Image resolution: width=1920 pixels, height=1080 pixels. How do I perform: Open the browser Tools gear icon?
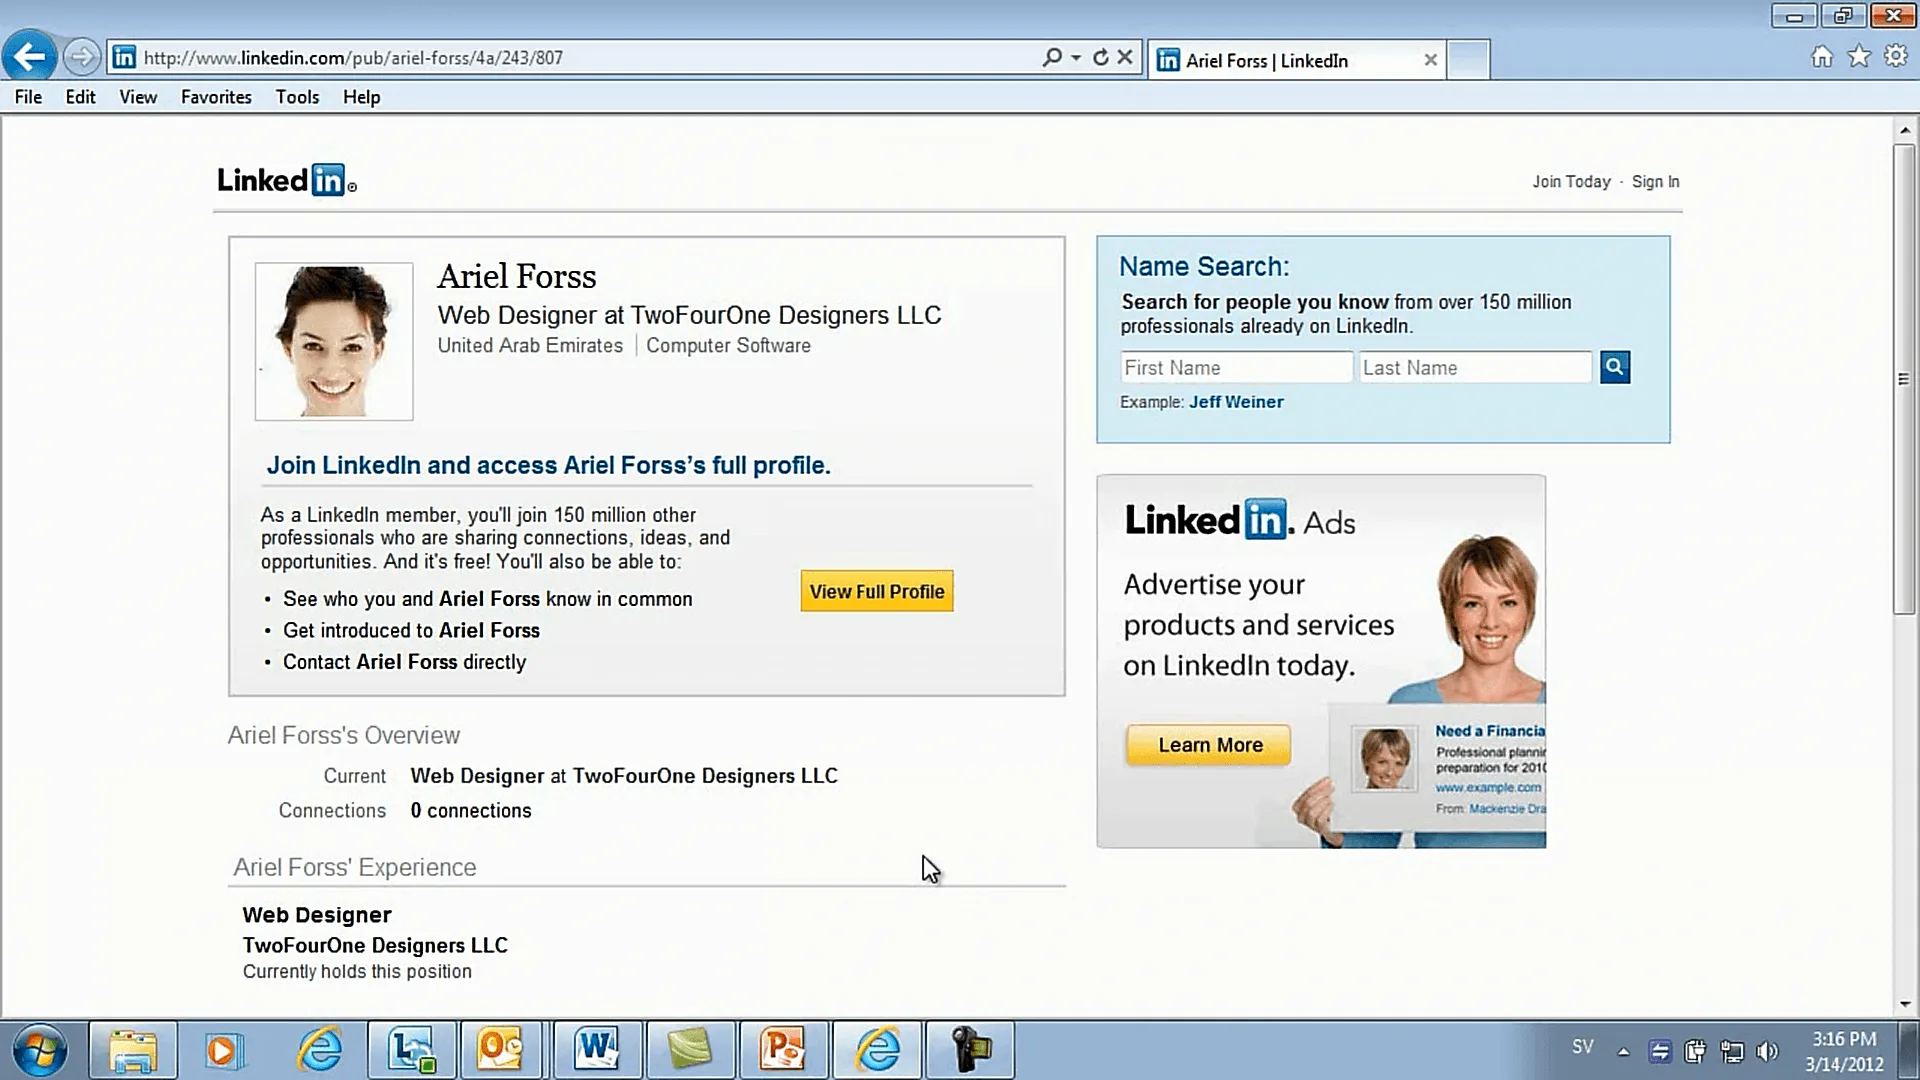[x=1895, y=57]
